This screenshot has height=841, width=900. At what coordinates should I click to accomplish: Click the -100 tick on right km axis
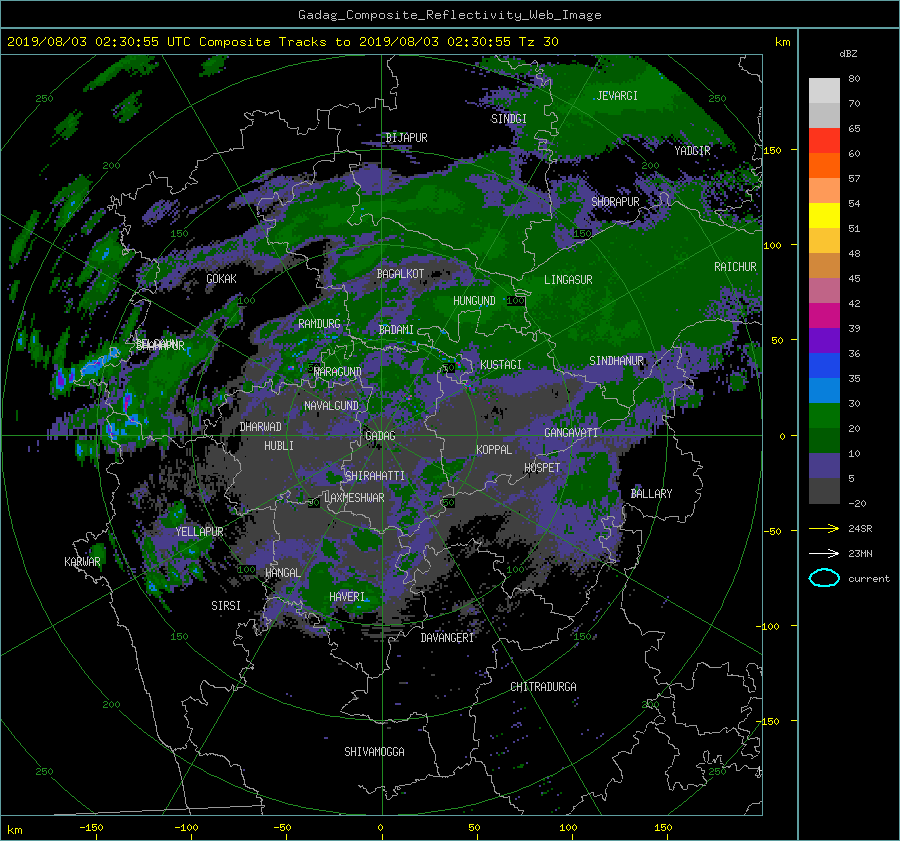click(x=771, y=626)
